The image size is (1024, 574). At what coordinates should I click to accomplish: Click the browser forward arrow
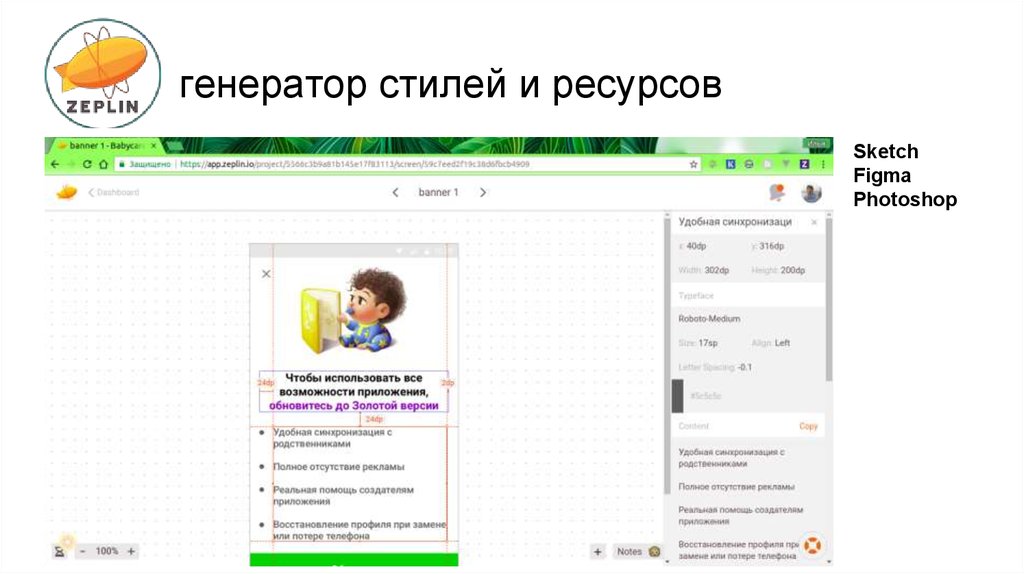coord(71,165)
